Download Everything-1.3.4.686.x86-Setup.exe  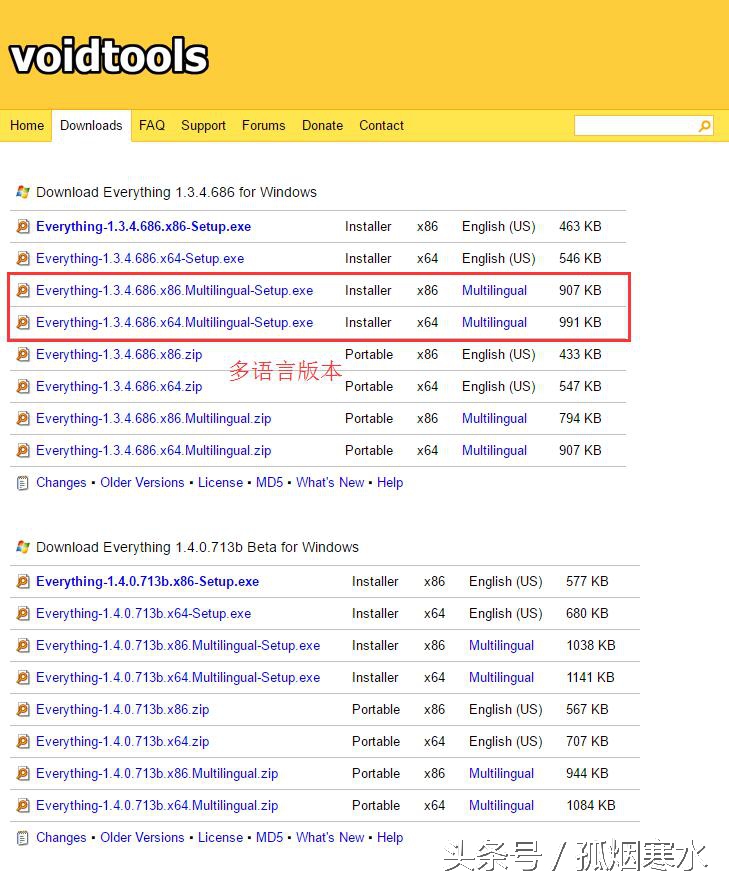[143, 226]
